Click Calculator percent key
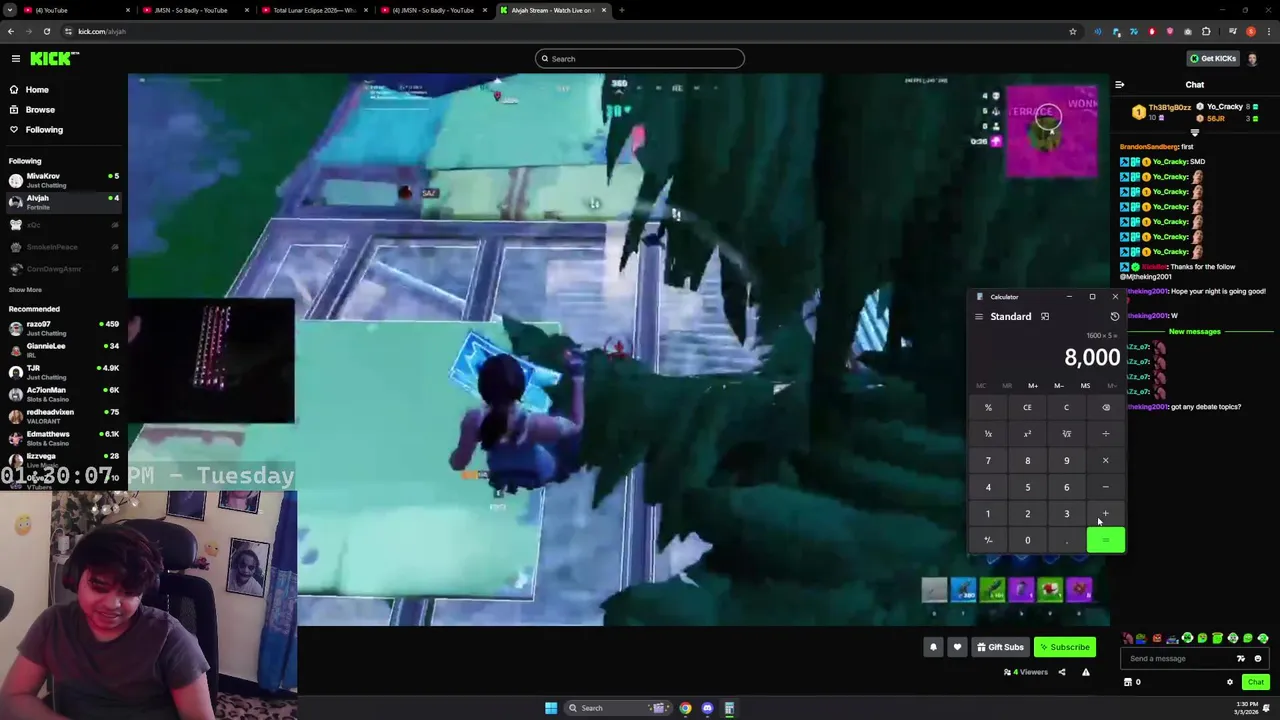The height and width of the screenshot is (720, 1280). point(988,408)
